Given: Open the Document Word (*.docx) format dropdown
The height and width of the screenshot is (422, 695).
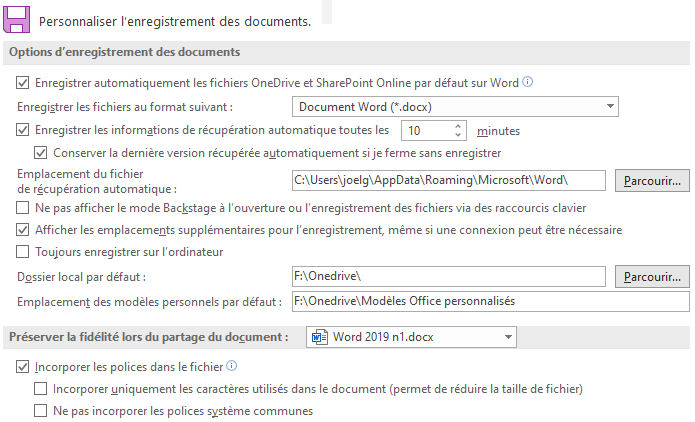Looking at the screenshot, I should pyautogui.click(x=455, y=107).
